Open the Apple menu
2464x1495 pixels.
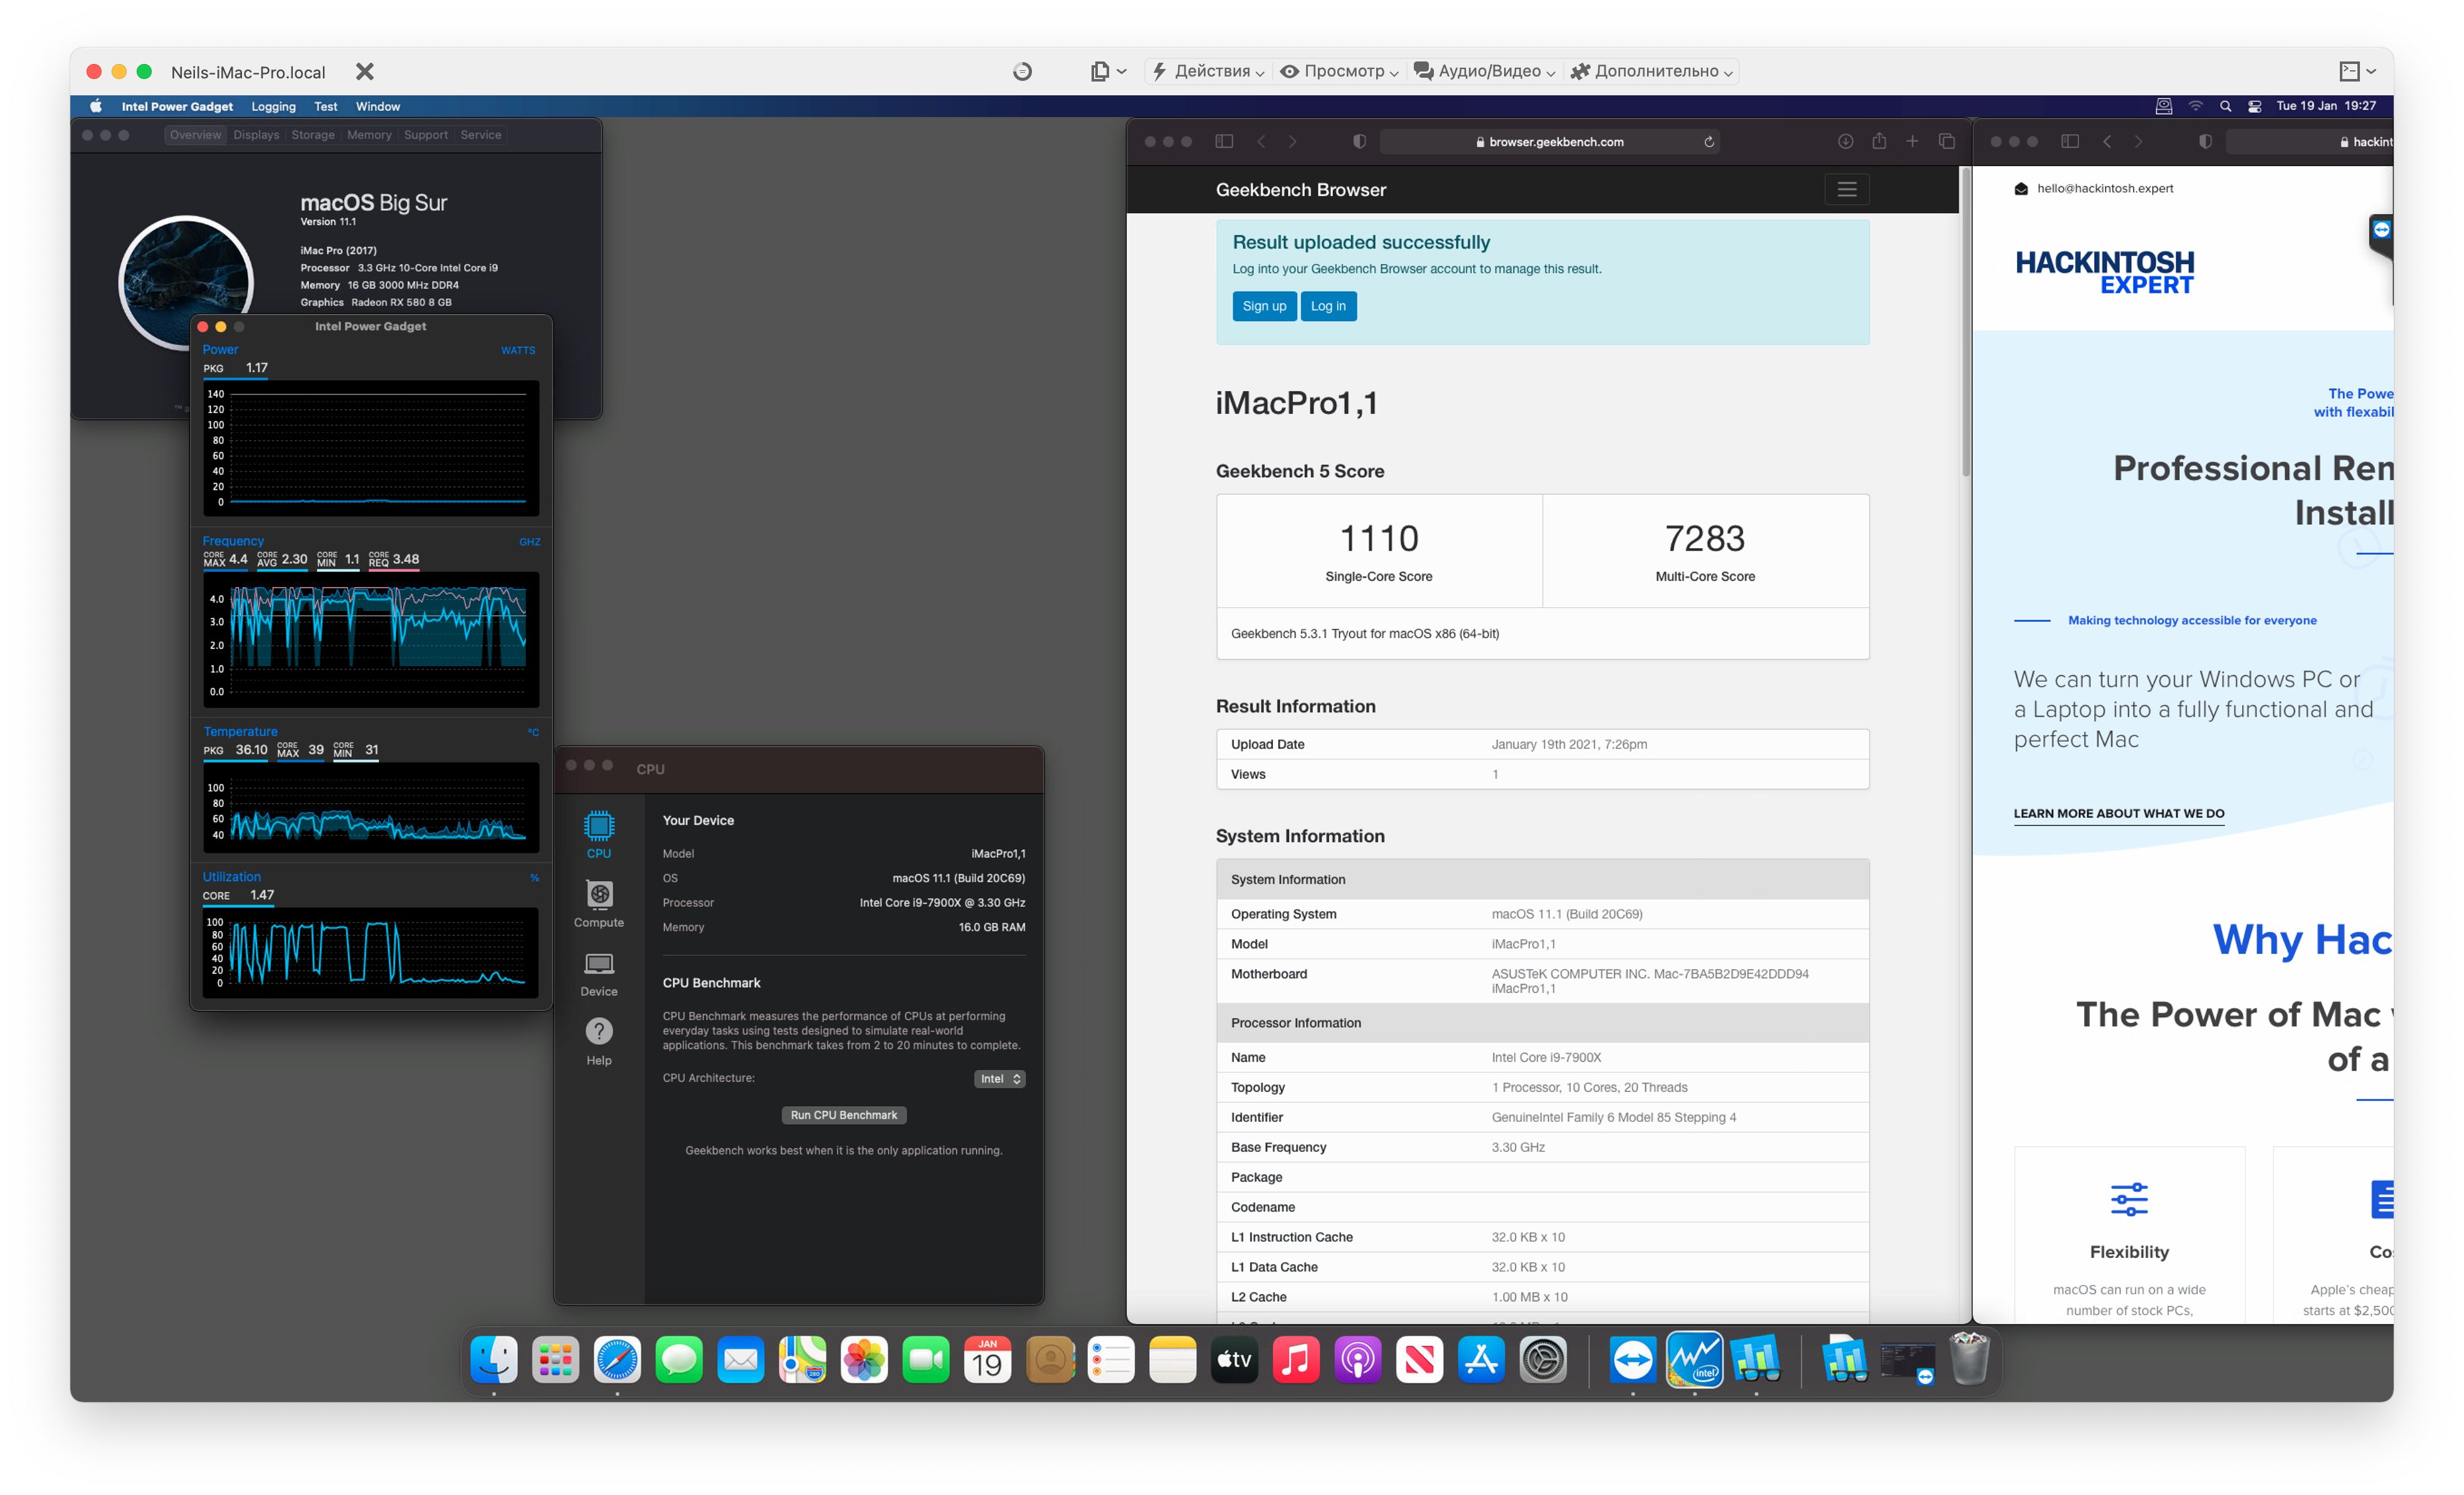coord(96,106)
